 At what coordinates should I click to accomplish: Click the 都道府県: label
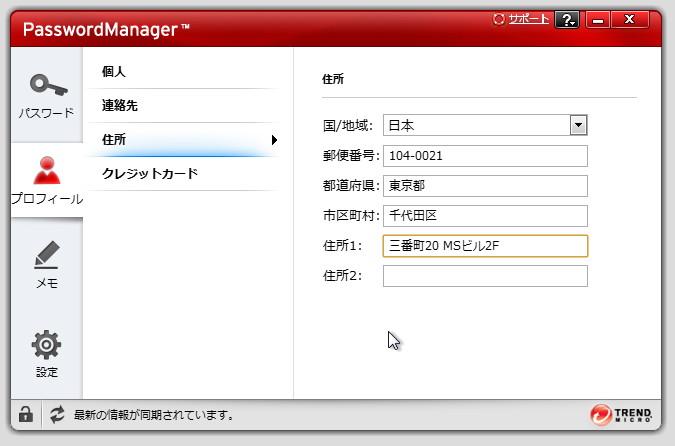pos(351,186)
